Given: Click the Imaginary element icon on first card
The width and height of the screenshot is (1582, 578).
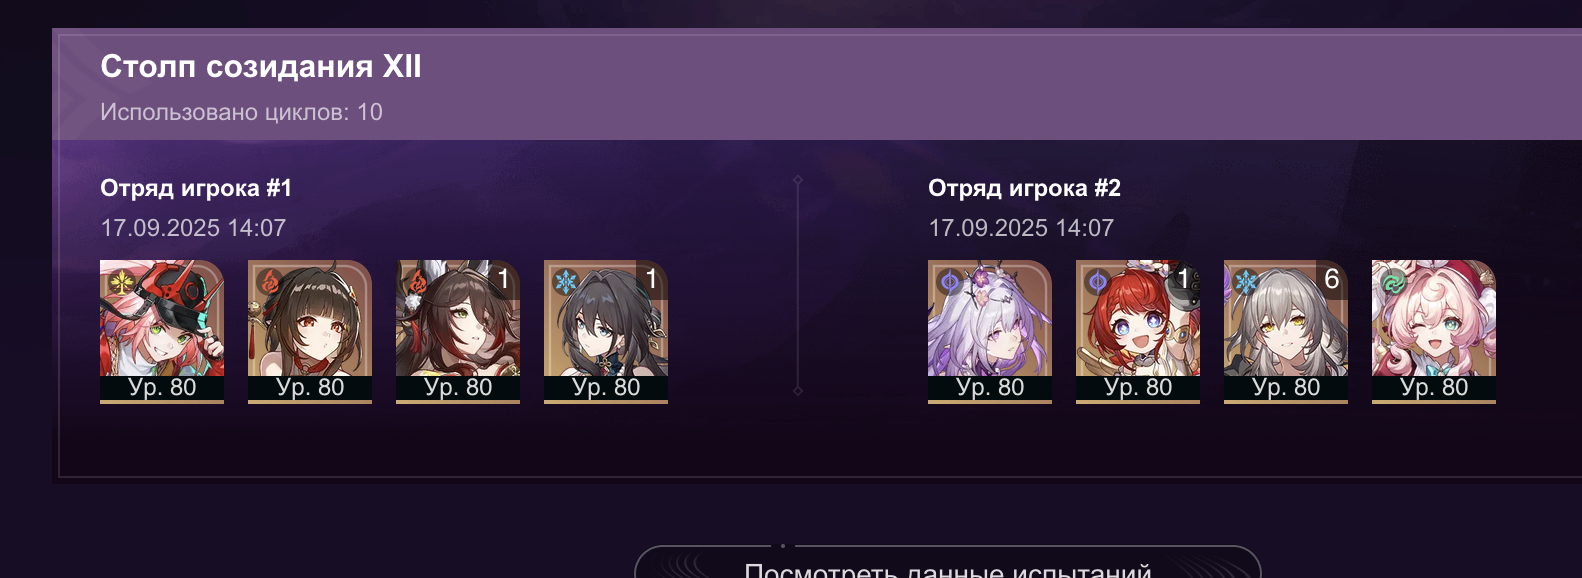Looking at the screenshot, I should click(122, 282).
